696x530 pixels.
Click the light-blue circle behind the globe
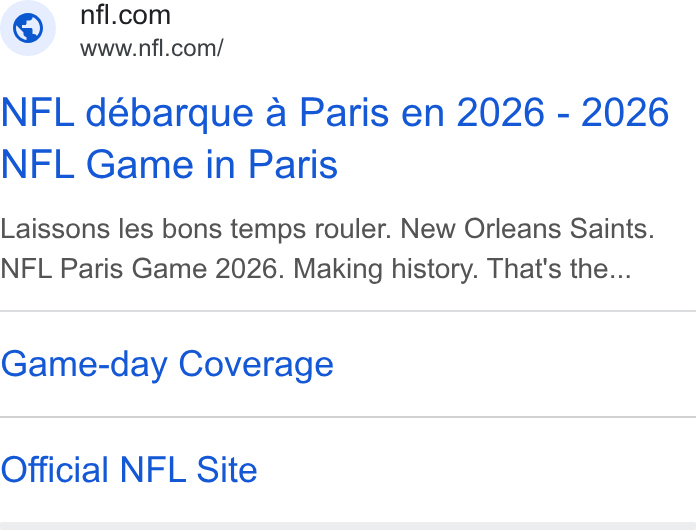pyautogui.click(x=28, y=28)
